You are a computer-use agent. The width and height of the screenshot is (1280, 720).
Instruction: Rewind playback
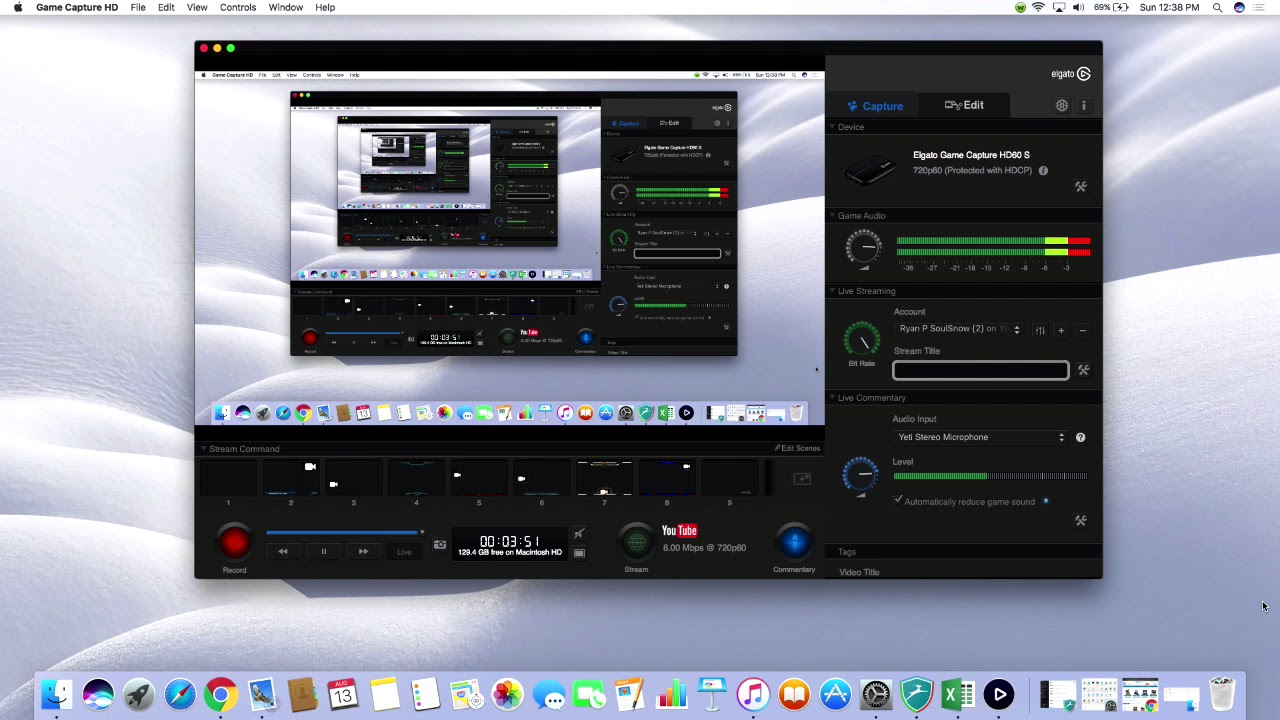pyautogui.click(x=283, y=551)
